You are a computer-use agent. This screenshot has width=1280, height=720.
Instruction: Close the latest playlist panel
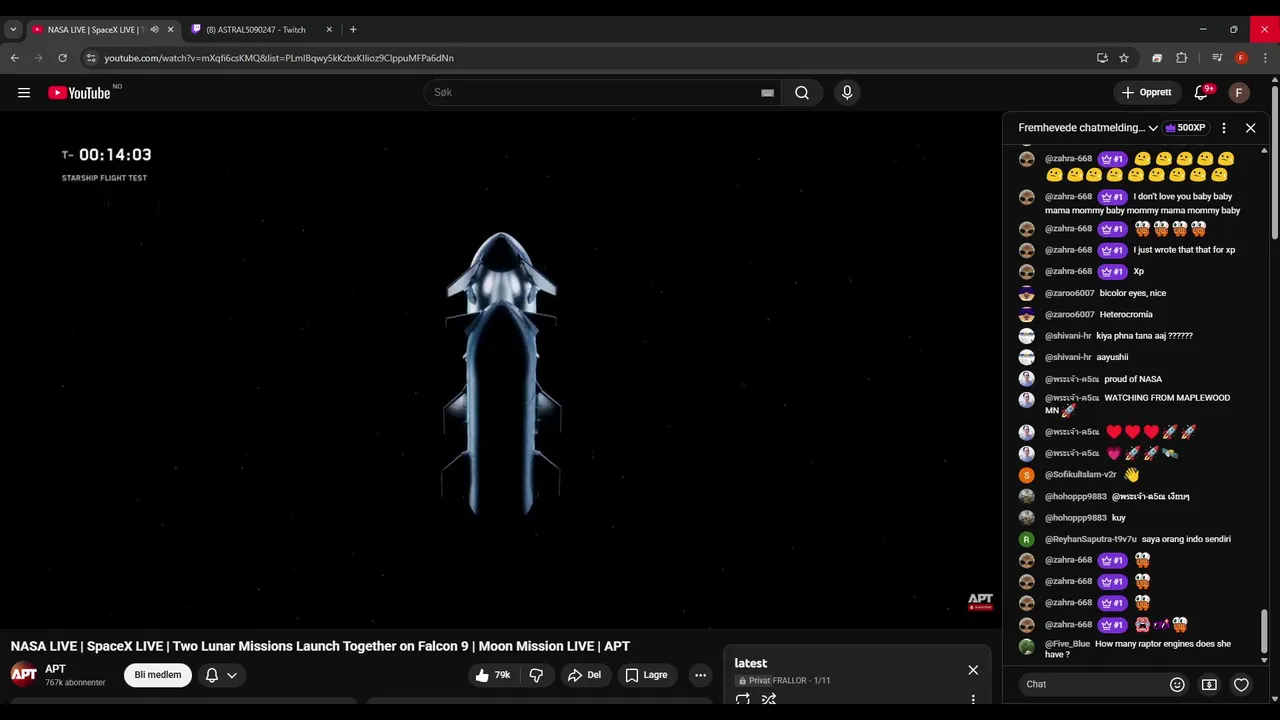coord(973,670)
